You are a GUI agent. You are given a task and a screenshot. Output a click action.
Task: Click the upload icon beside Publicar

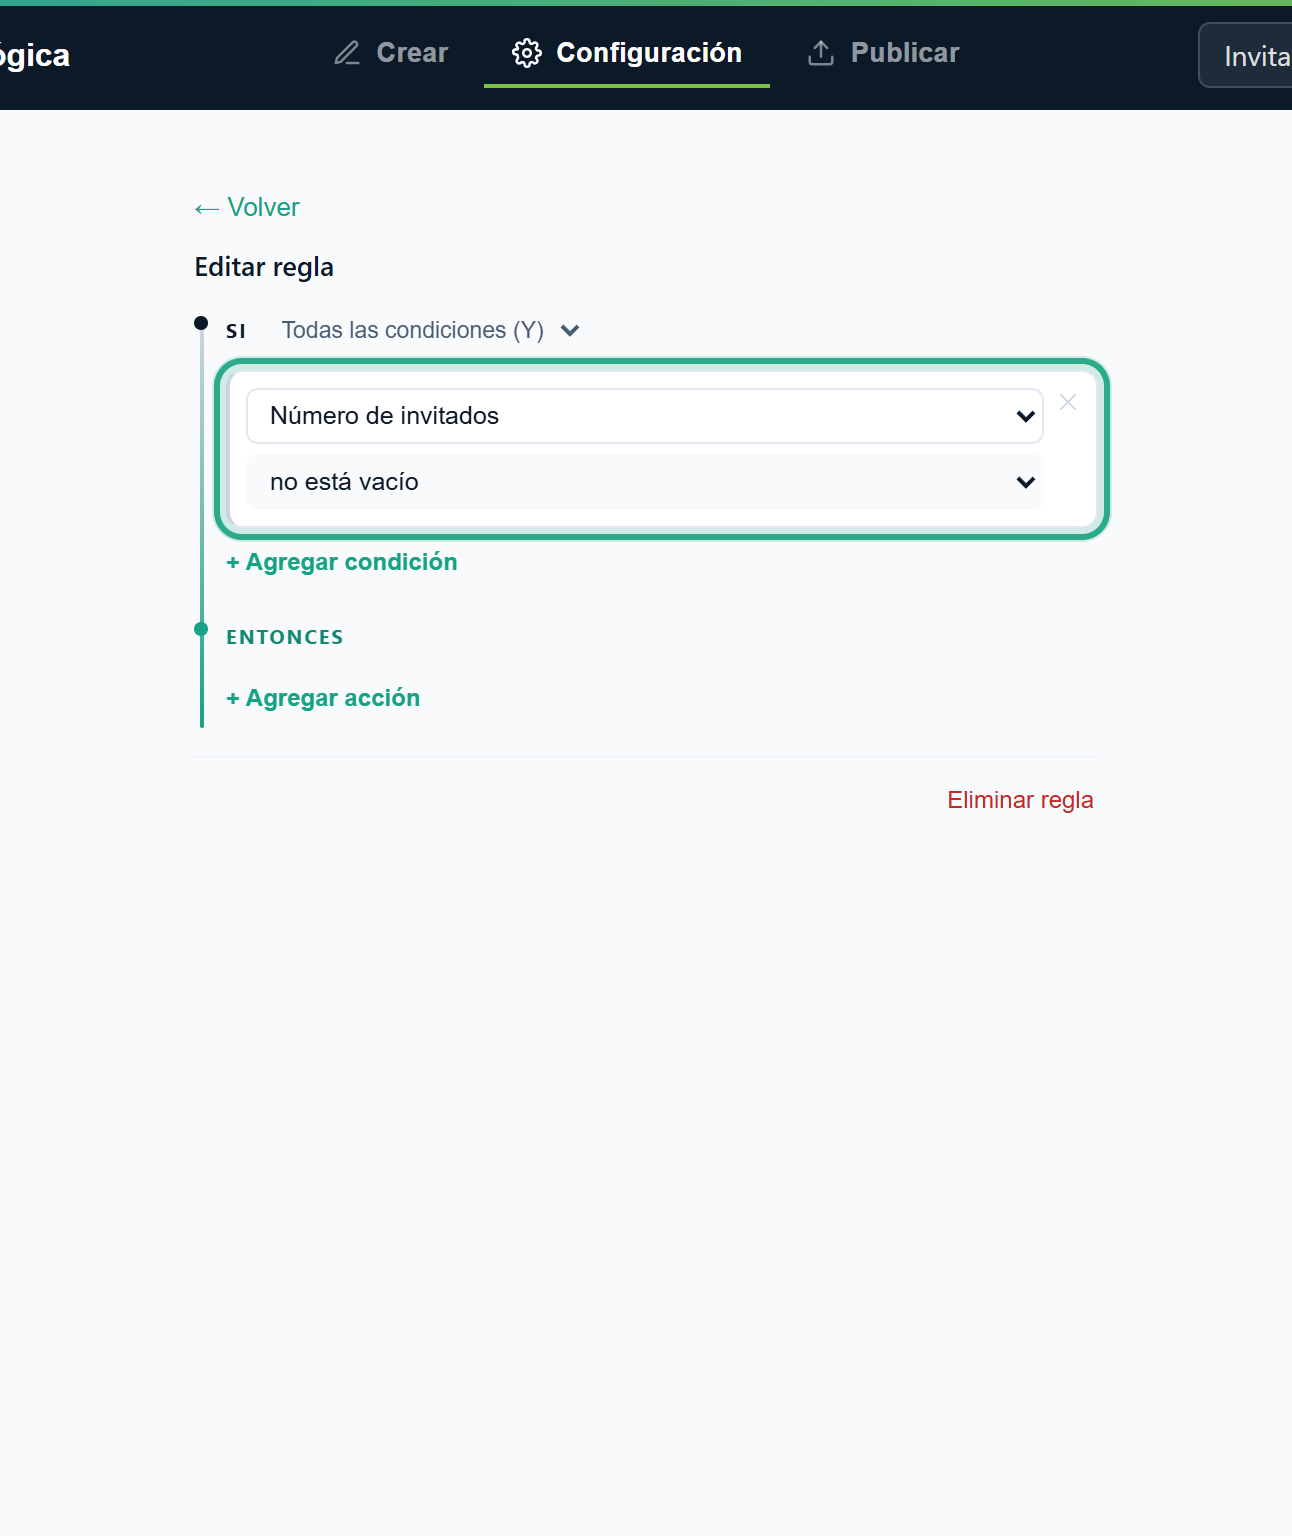click(821, 53)
